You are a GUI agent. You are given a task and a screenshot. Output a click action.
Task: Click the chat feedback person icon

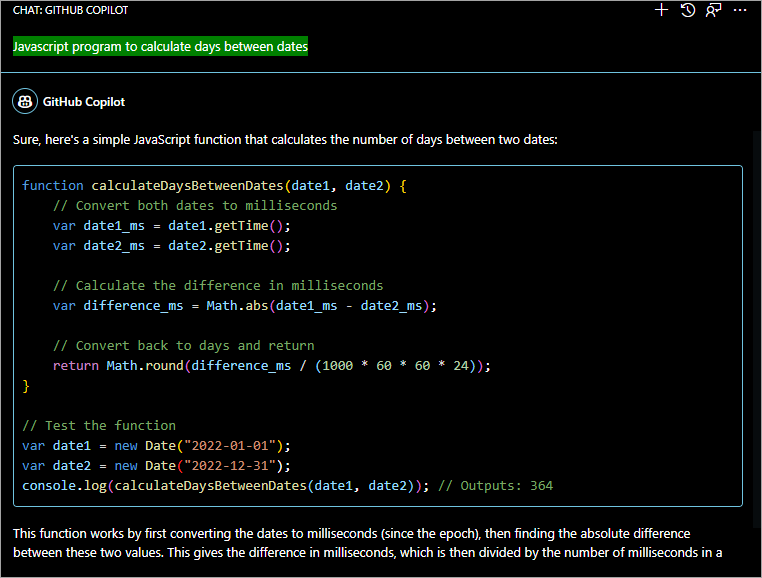(713, 10)
